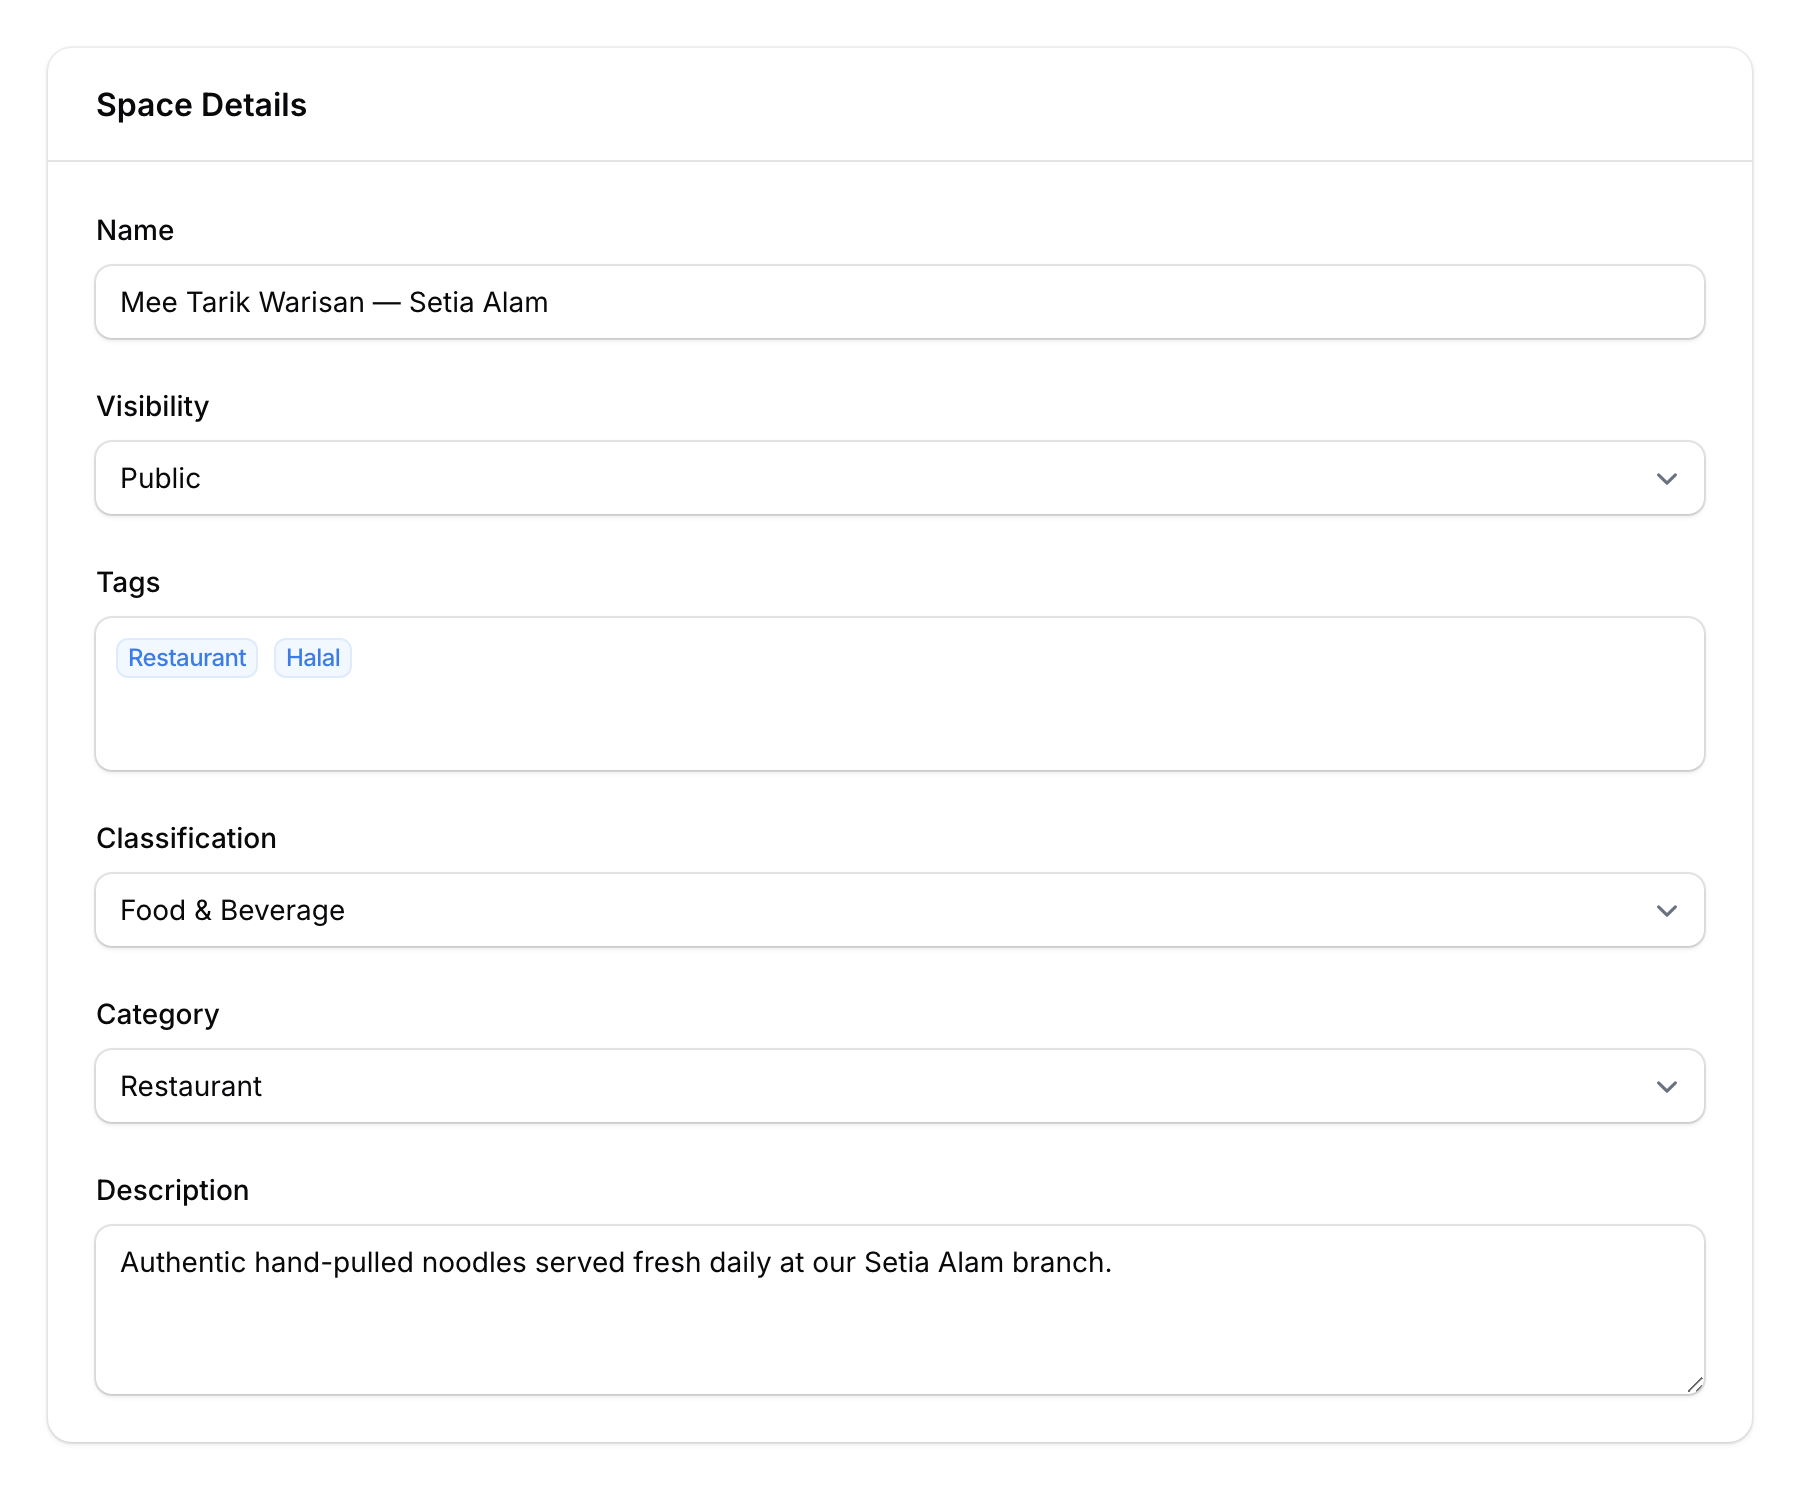Expand the Classification dropdown chevron
This screenshot has height=1490, width=1800.
(x=1666, y=910)
